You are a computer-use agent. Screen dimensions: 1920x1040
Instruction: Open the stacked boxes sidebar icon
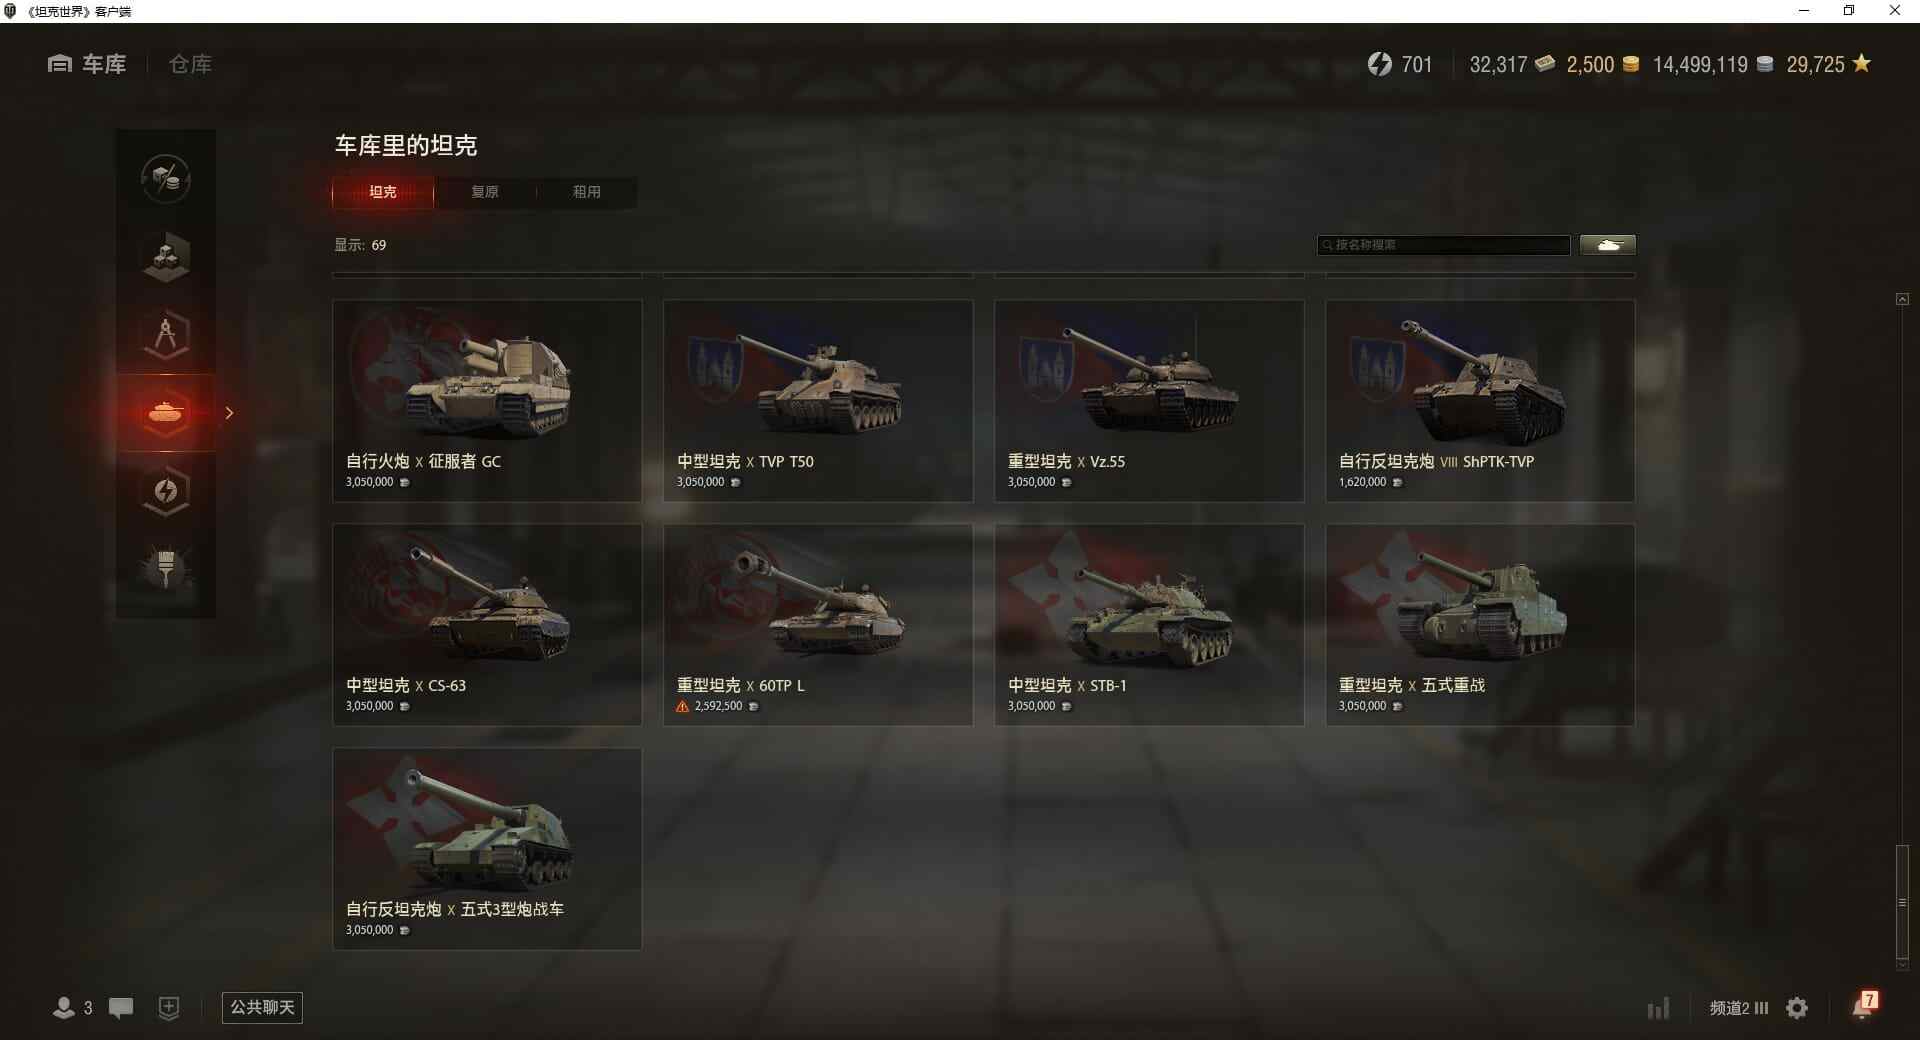point(166,256)
